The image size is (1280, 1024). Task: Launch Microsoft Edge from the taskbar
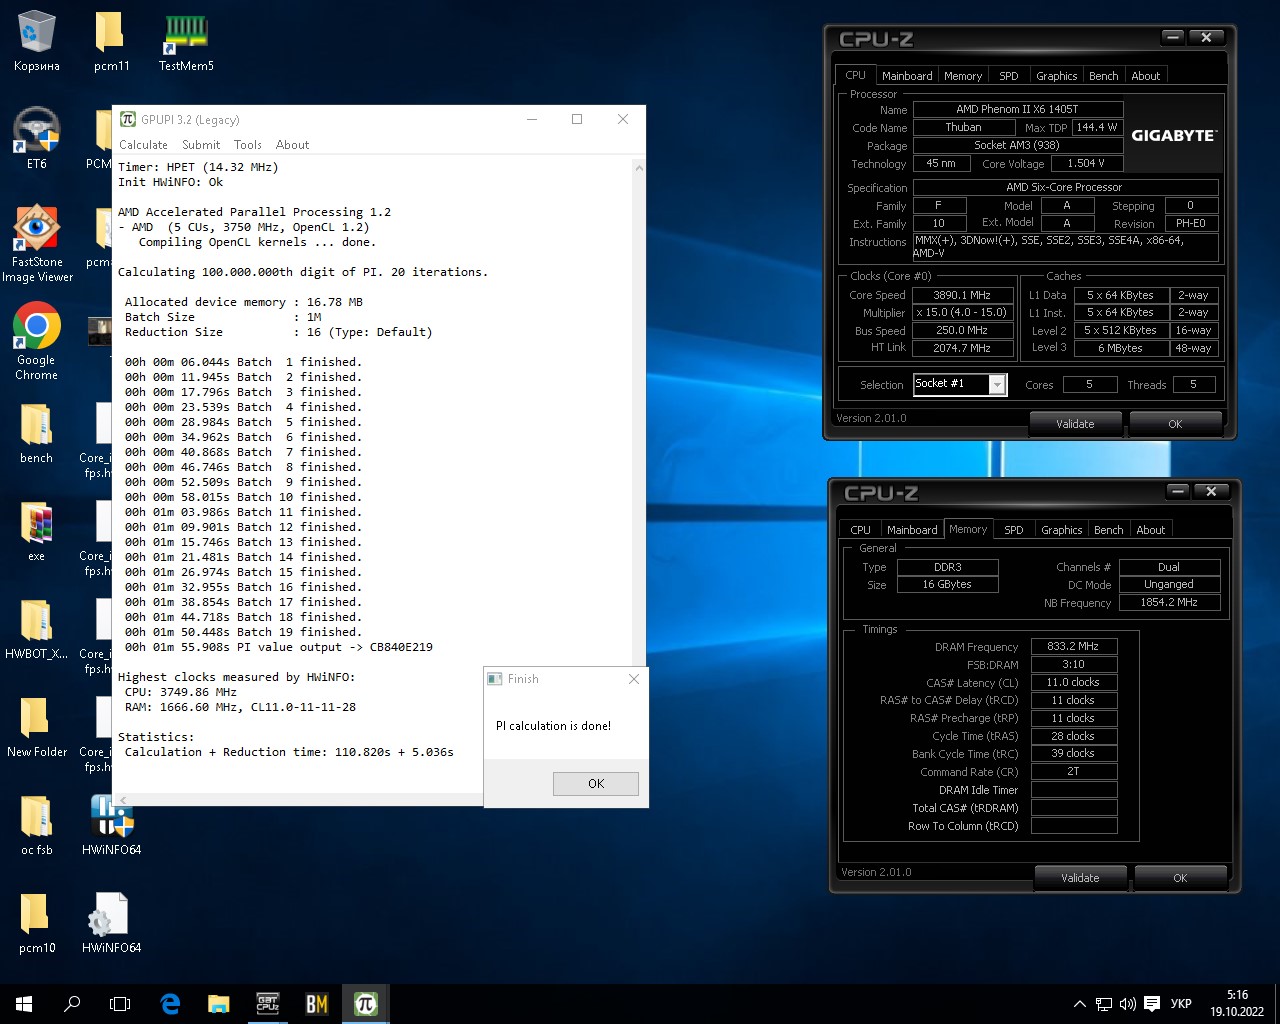tap(170, 1004)
